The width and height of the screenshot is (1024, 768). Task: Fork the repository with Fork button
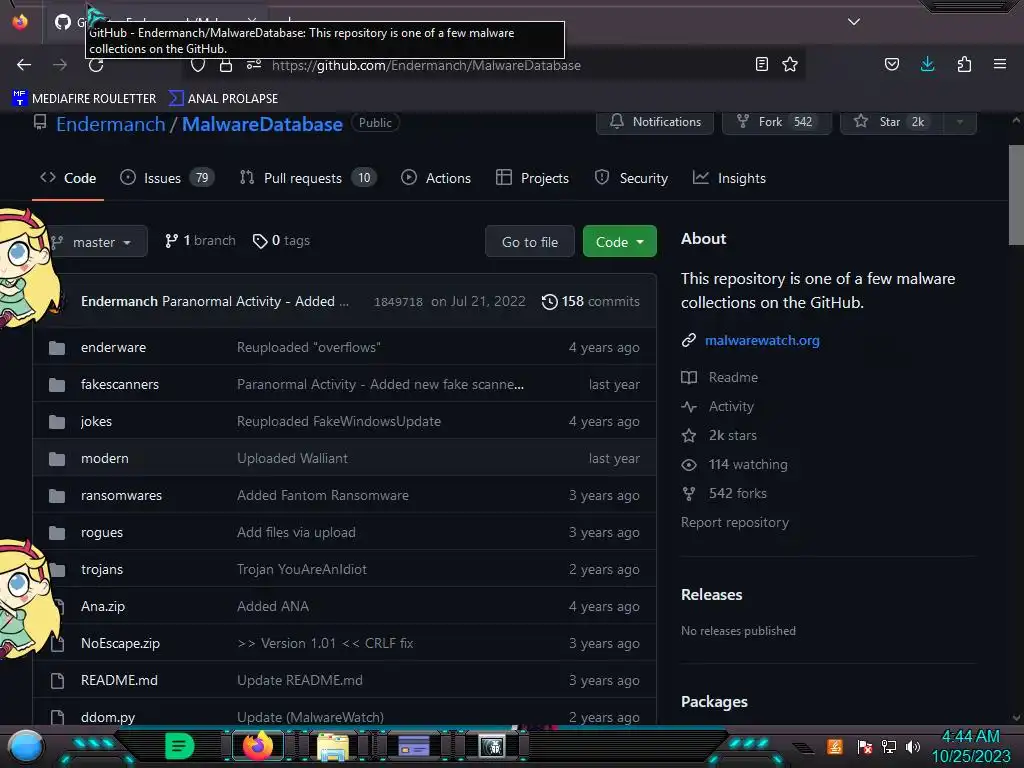[776, 122]
